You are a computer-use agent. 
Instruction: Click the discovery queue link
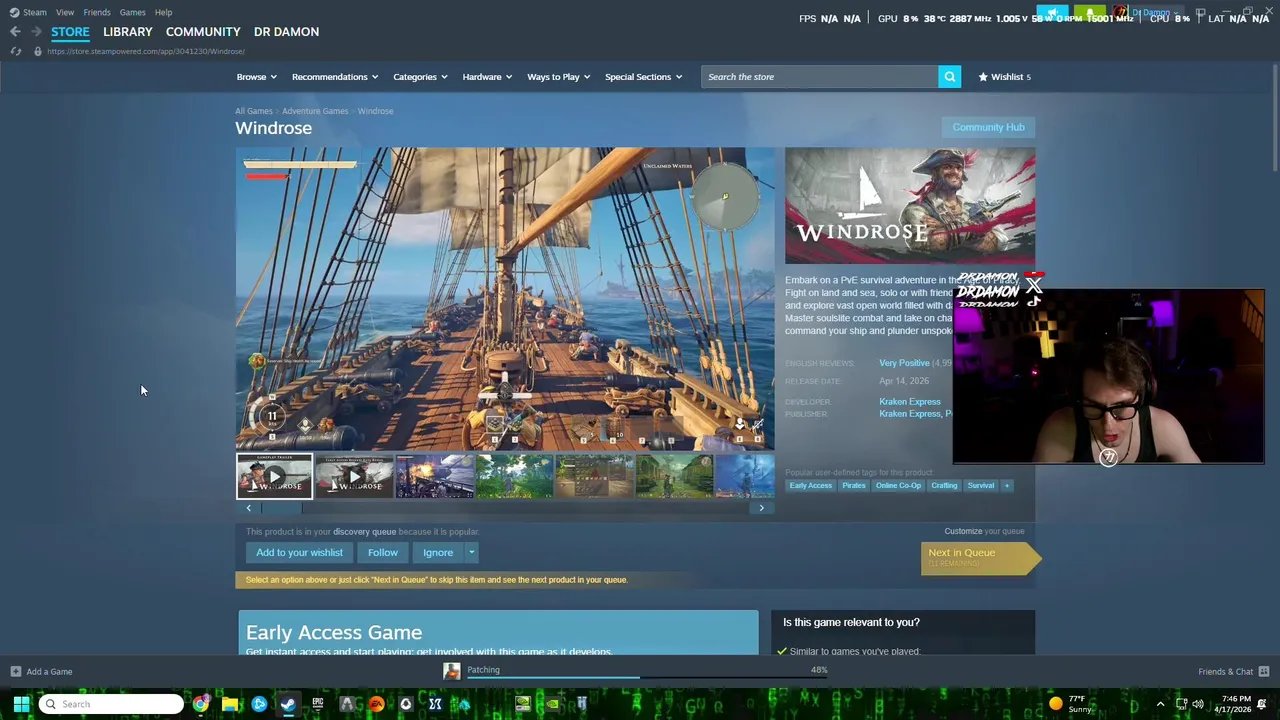click(x=364, y=532)
